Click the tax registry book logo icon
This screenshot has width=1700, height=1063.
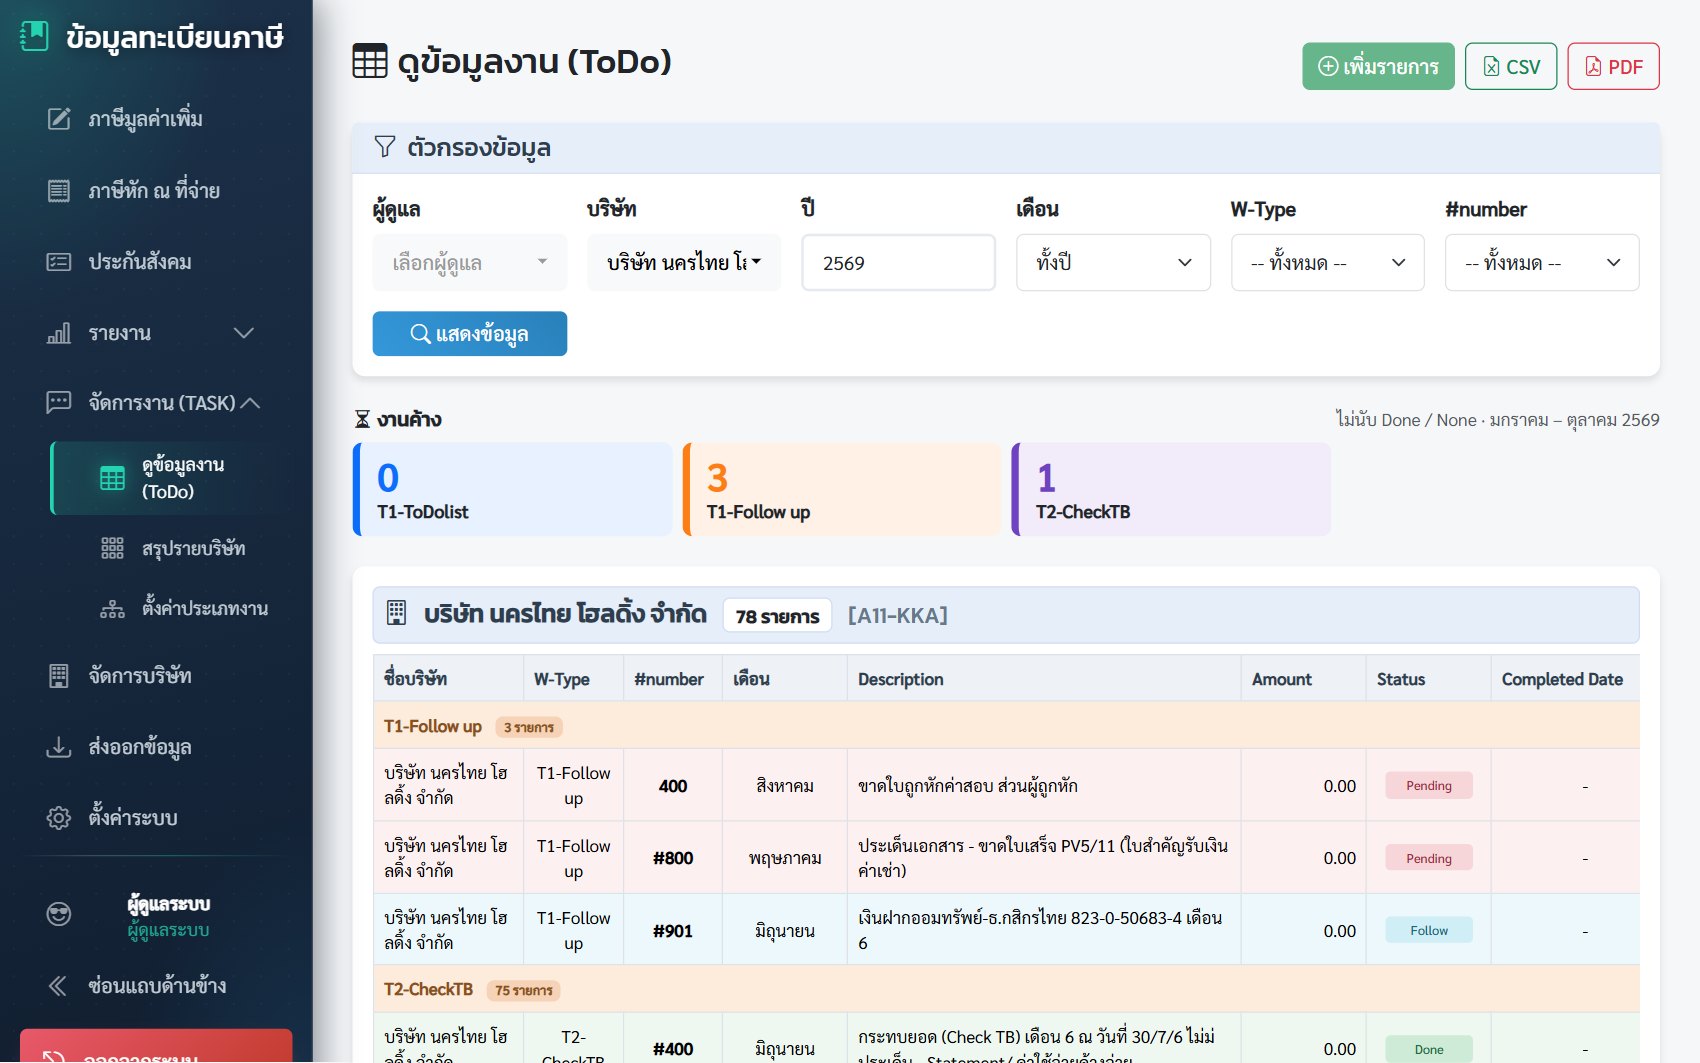click(x=34, y=36)
